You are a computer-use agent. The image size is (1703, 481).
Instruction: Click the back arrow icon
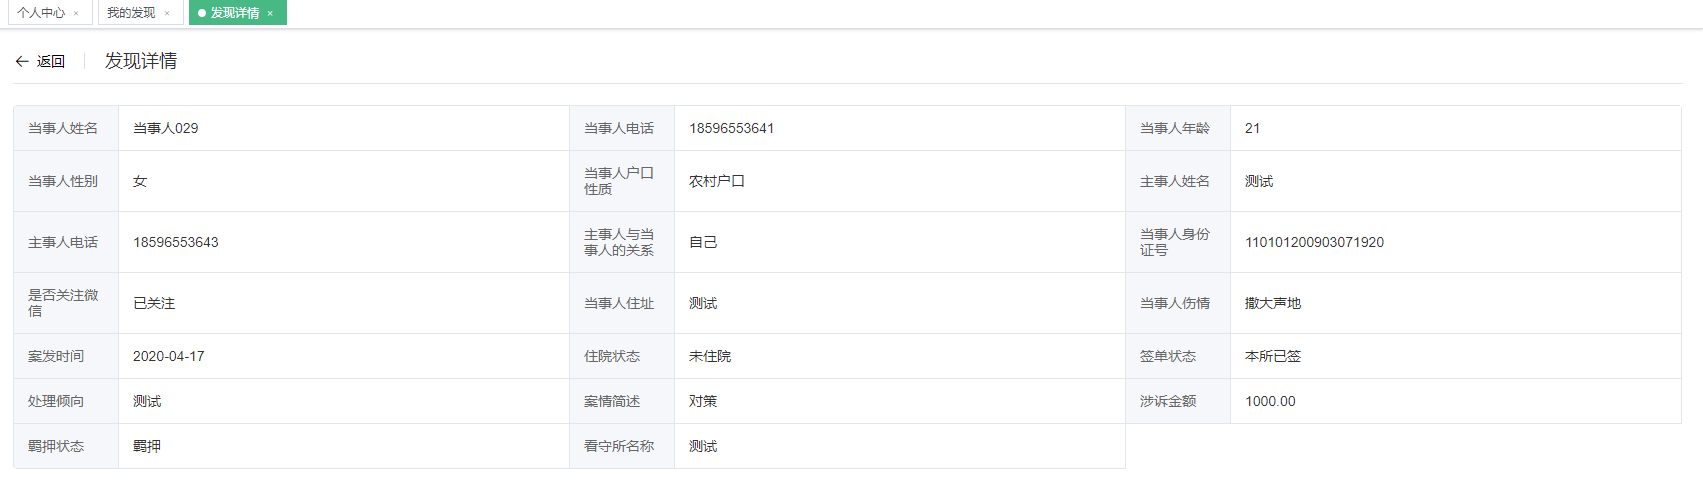(x=22, y=61)
